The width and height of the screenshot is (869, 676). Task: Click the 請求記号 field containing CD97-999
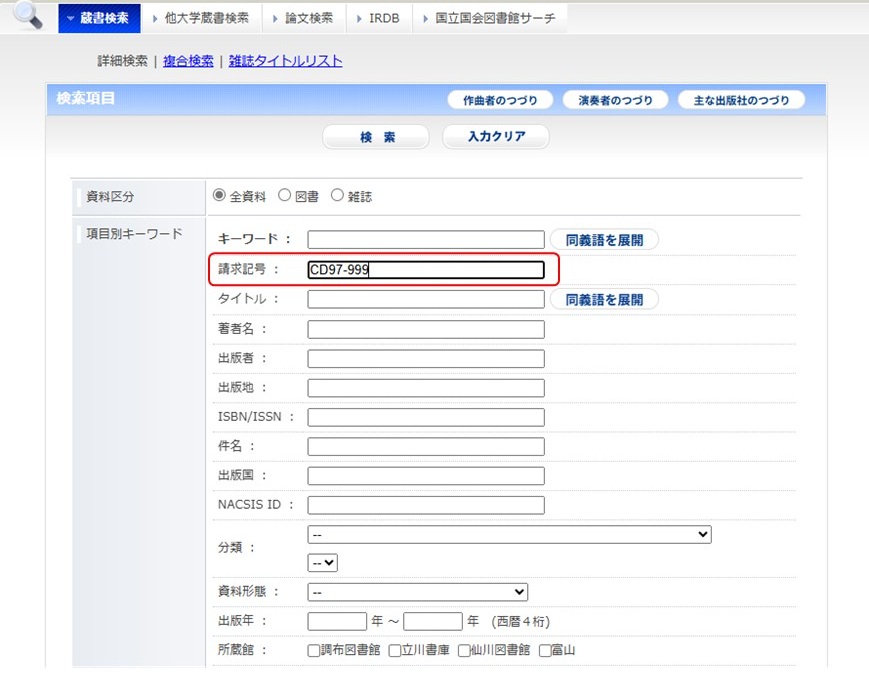(426, 270)
